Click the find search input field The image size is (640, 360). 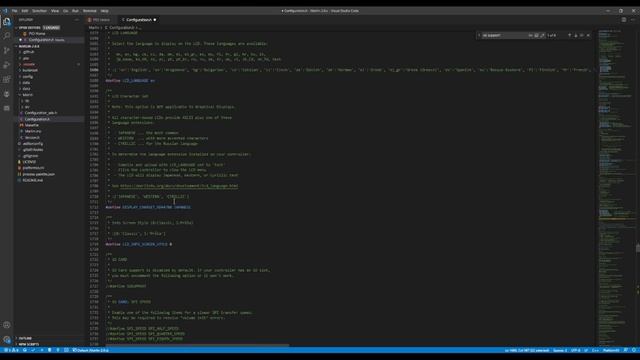505,36
